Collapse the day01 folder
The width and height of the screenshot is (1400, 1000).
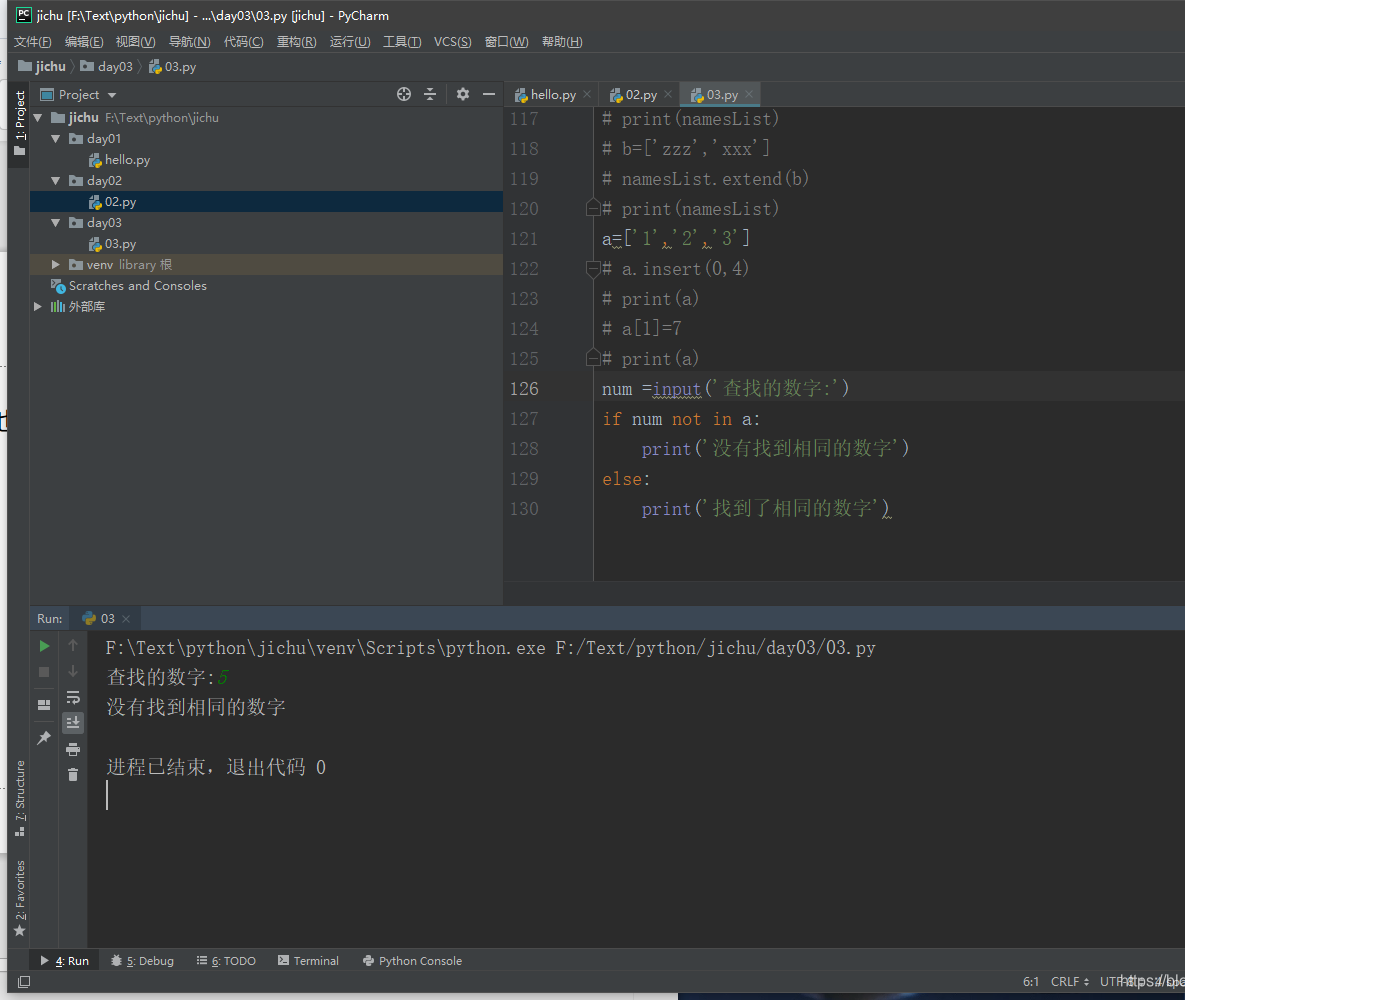(x=56, y=139)
